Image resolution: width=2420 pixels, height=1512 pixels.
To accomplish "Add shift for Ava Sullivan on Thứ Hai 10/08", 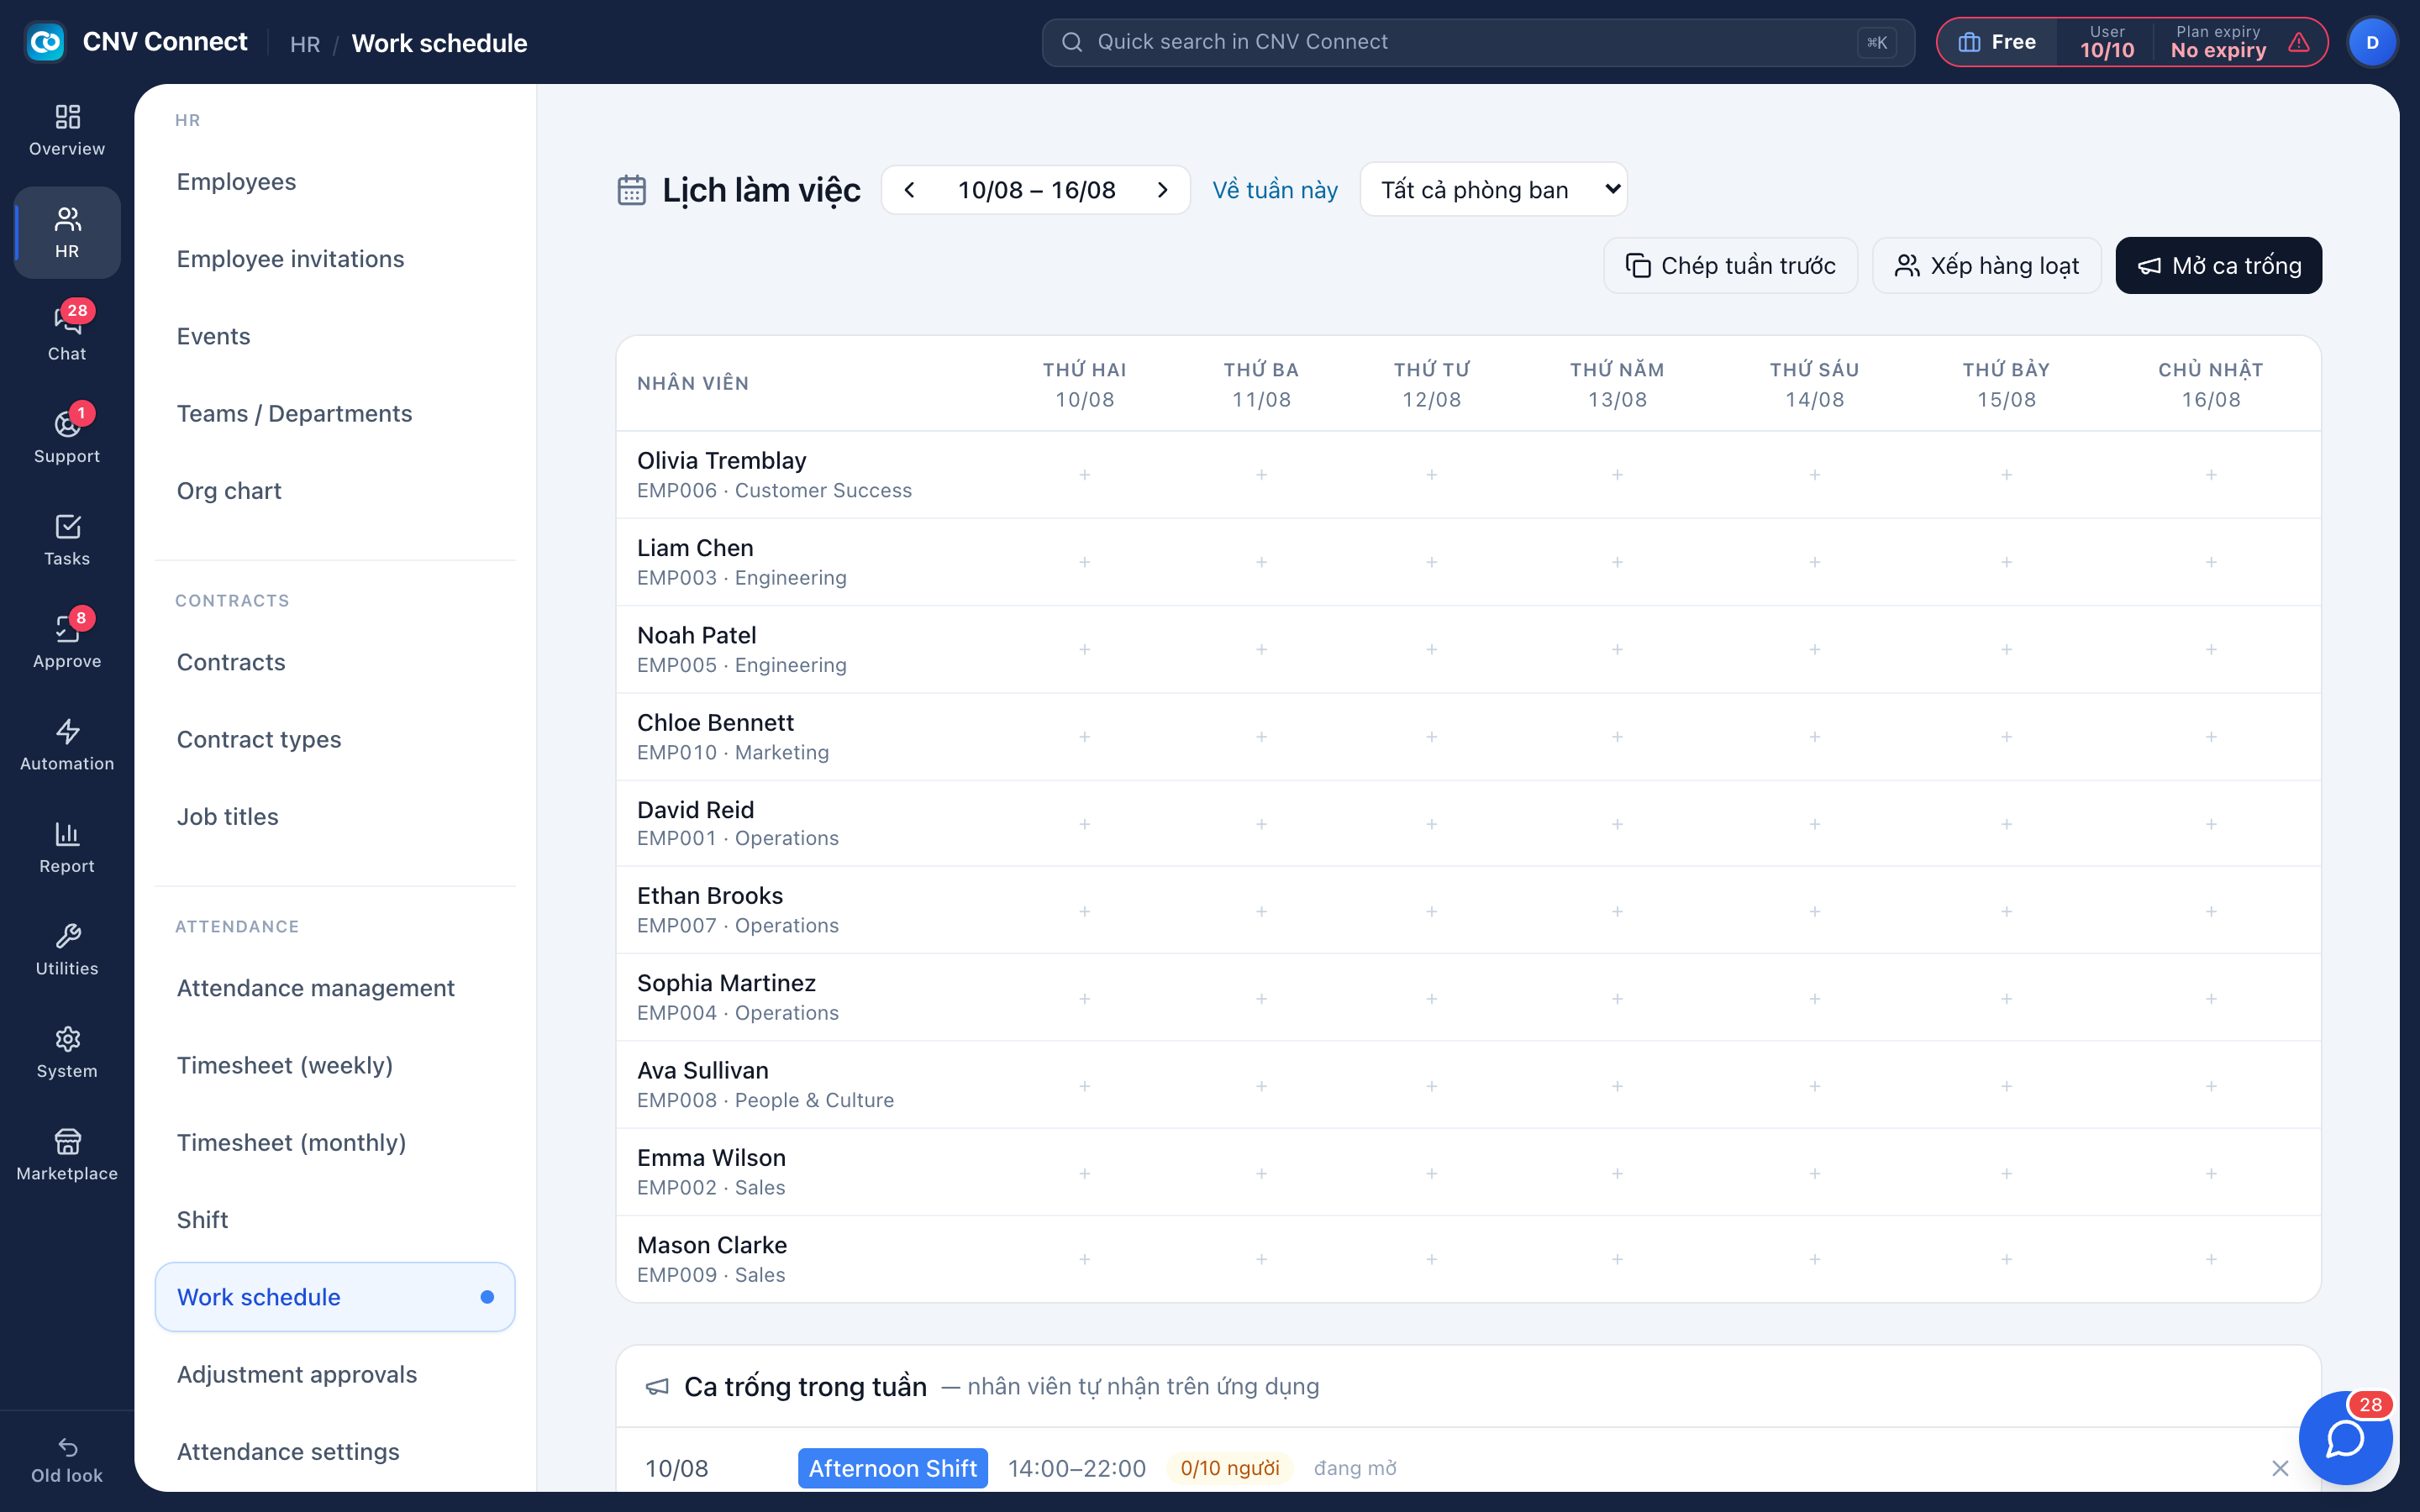I will point(1085,1086).
